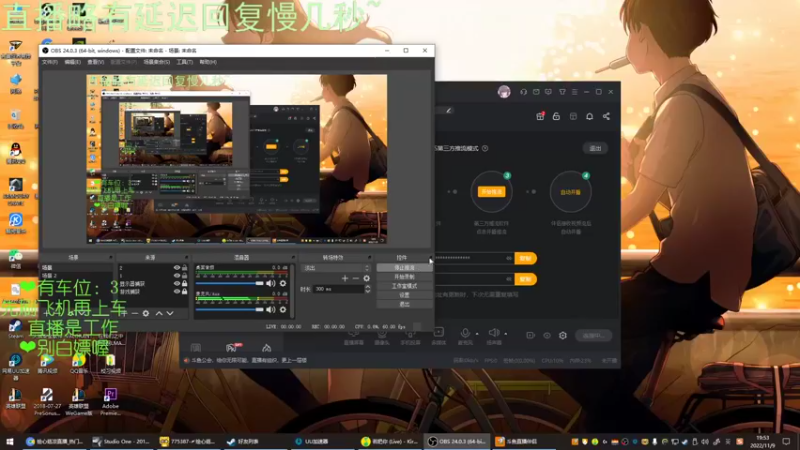Adjust the microphone/Aux volume slider
The image size is (800, 450).
(230, 310)
